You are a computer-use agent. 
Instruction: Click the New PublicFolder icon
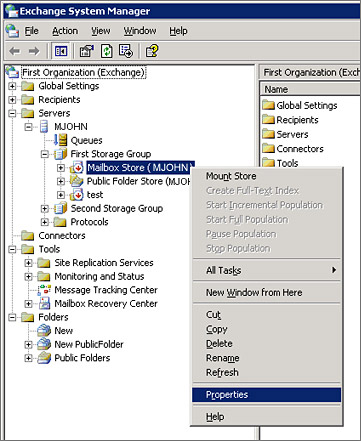pyautogui.click(x=44, y=344)
